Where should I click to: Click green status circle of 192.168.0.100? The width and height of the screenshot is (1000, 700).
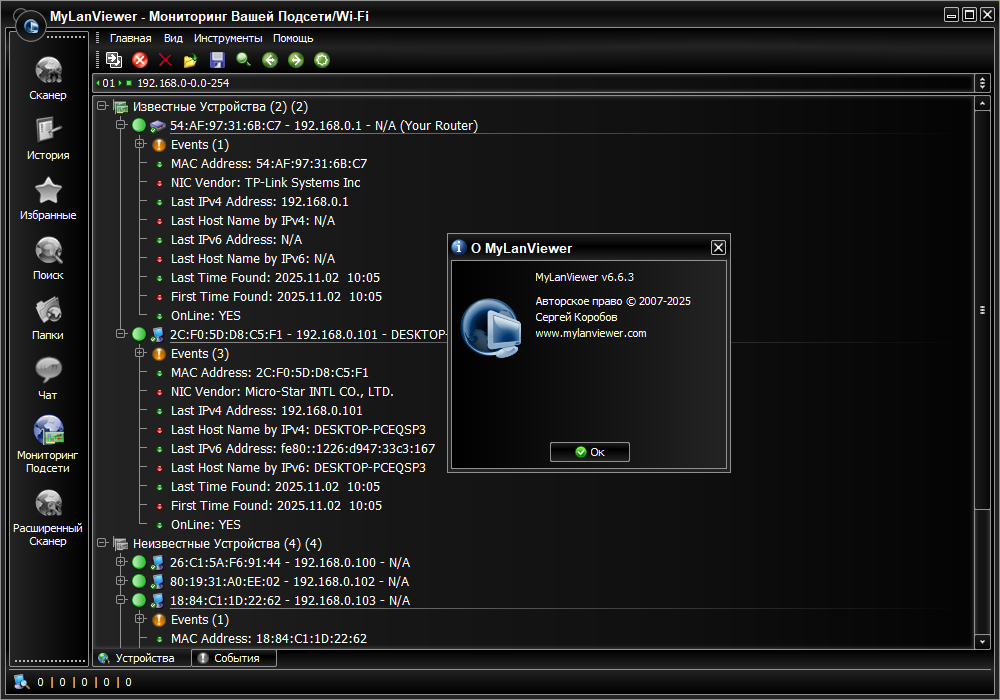(x=139, y=562)
